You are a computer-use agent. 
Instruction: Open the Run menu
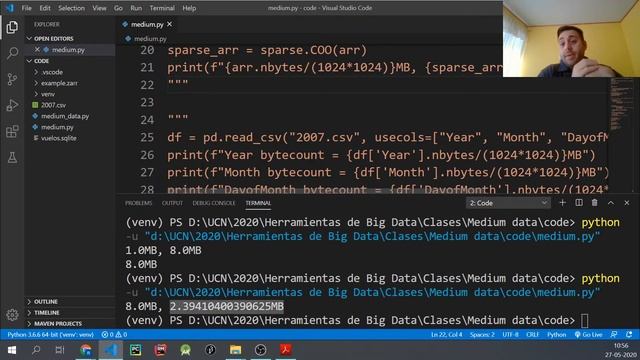136,8
